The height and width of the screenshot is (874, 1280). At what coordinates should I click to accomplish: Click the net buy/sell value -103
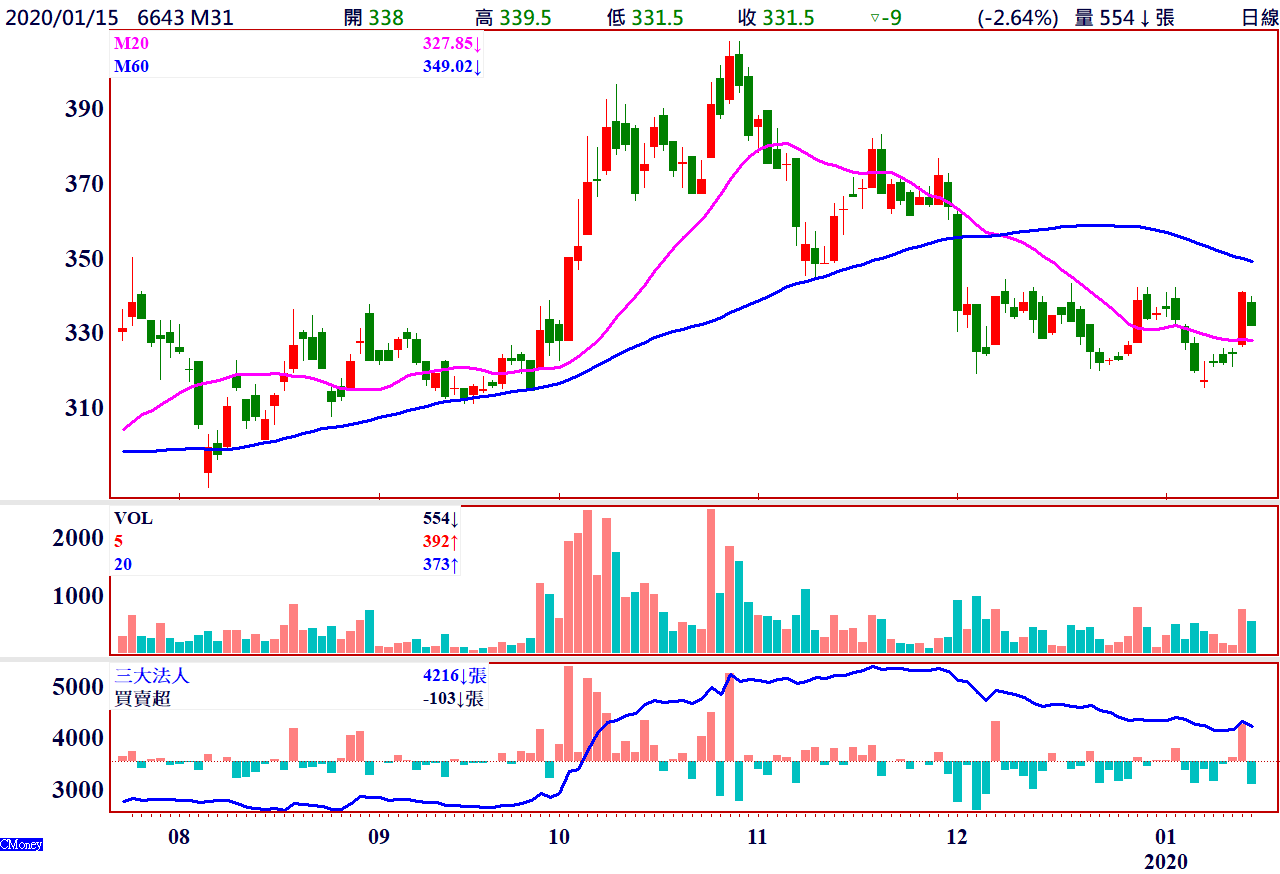(454, 699)
